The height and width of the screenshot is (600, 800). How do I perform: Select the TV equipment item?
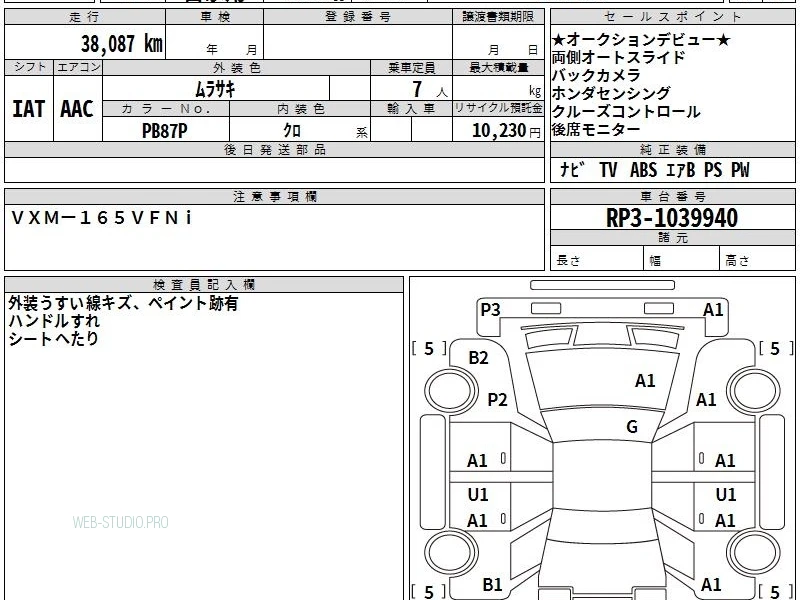pos(608,170)
